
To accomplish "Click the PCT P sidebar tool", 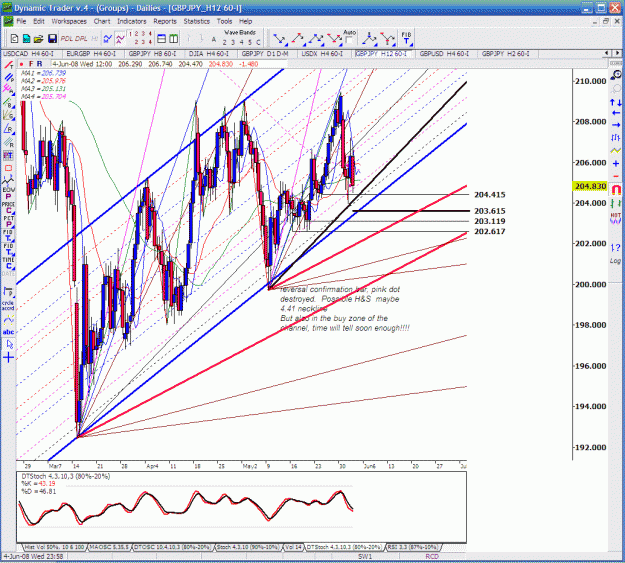I will [8, 221].
